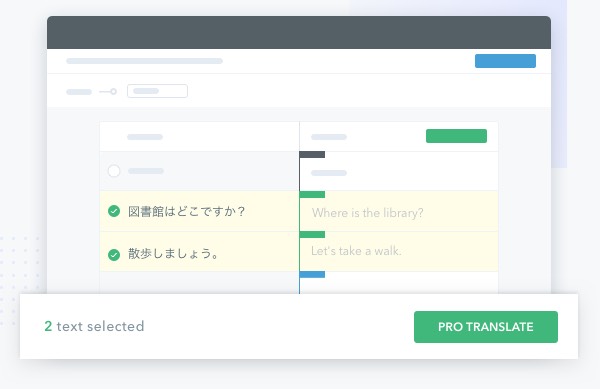600x389 pixels.
Task: Click the green tag above "Where is the library?"
Action: coord(312,194)
